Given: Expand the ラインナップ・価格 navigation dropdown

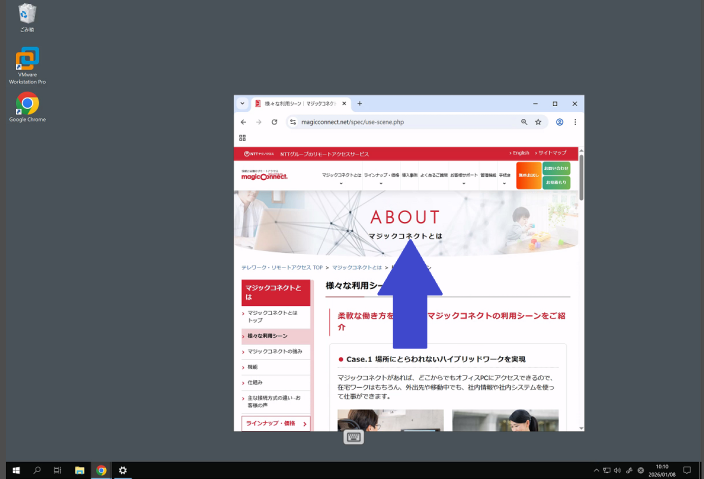Looking at the screenshot, I should 381,176.
